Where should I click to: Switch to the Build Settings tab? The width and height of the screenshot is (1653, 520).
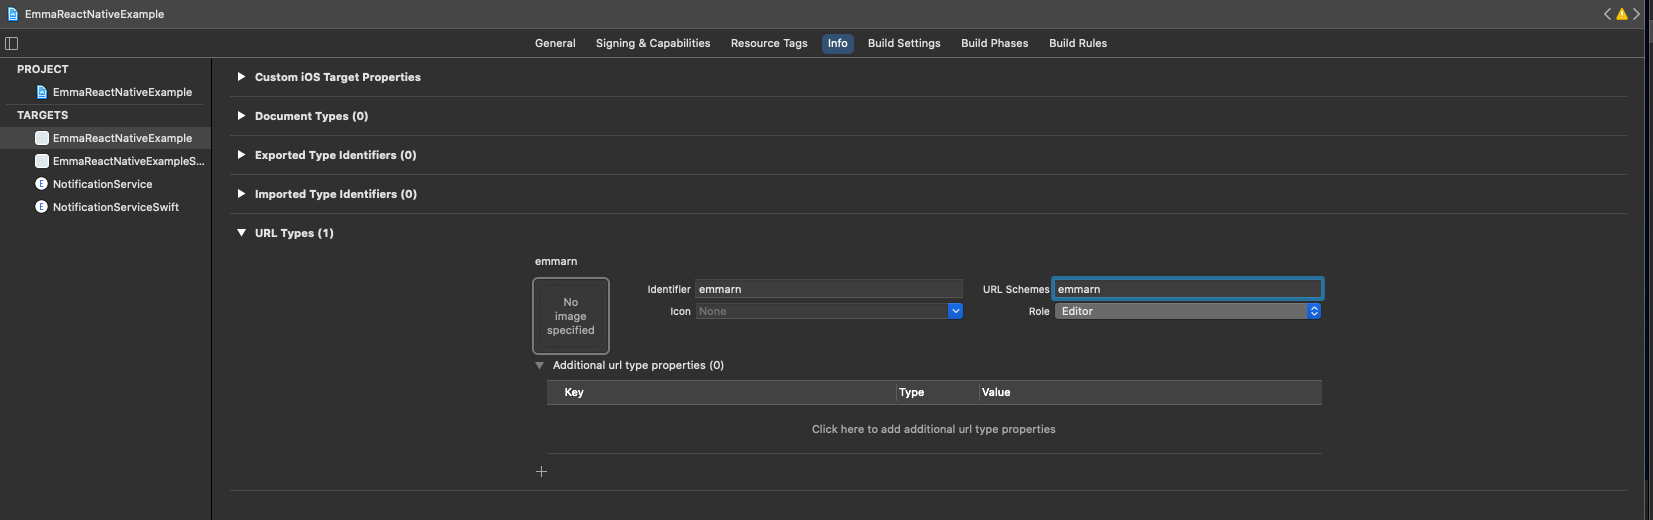pyautogui.click(x=903, y=43)
